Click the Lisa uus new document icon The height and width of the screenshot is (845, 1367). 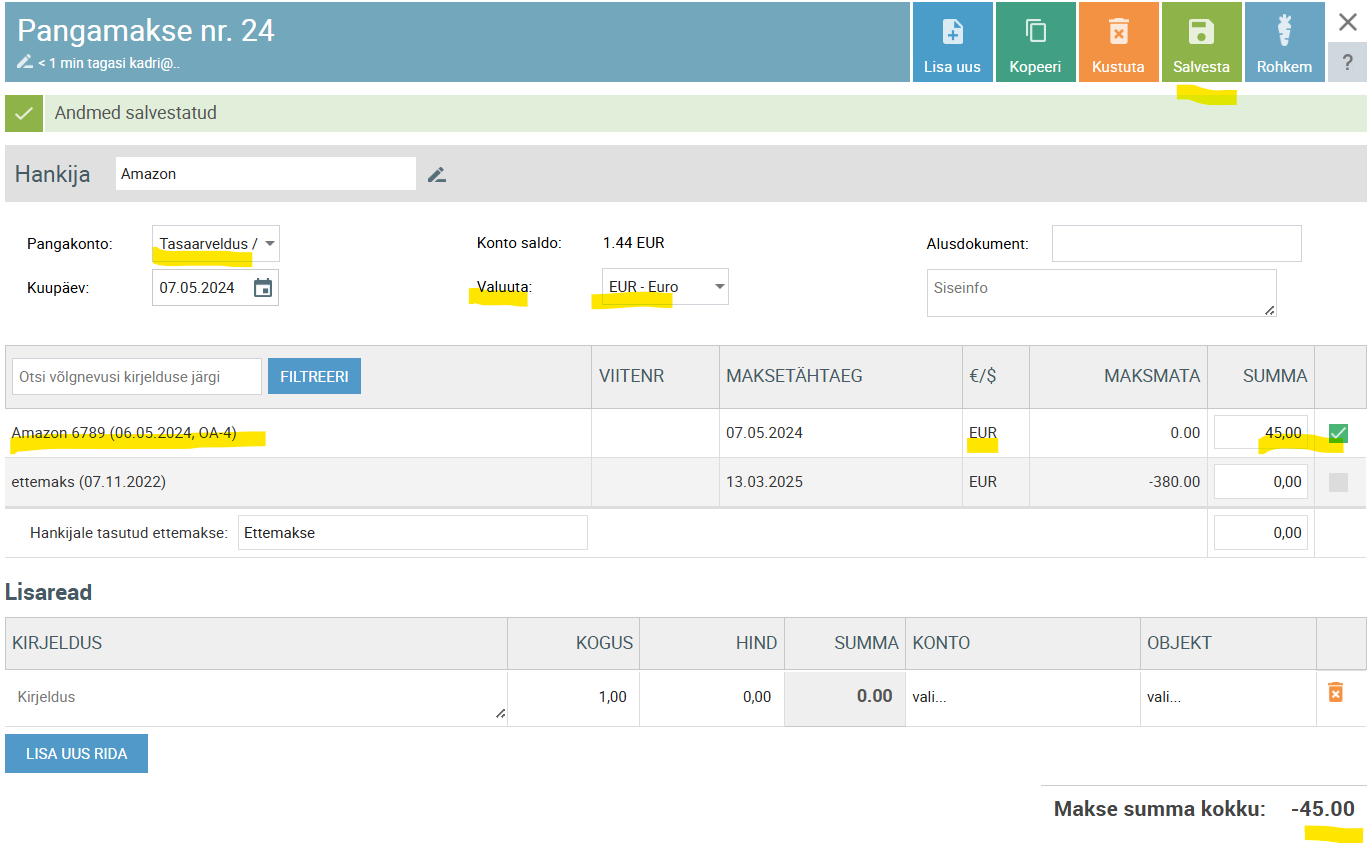952,33
